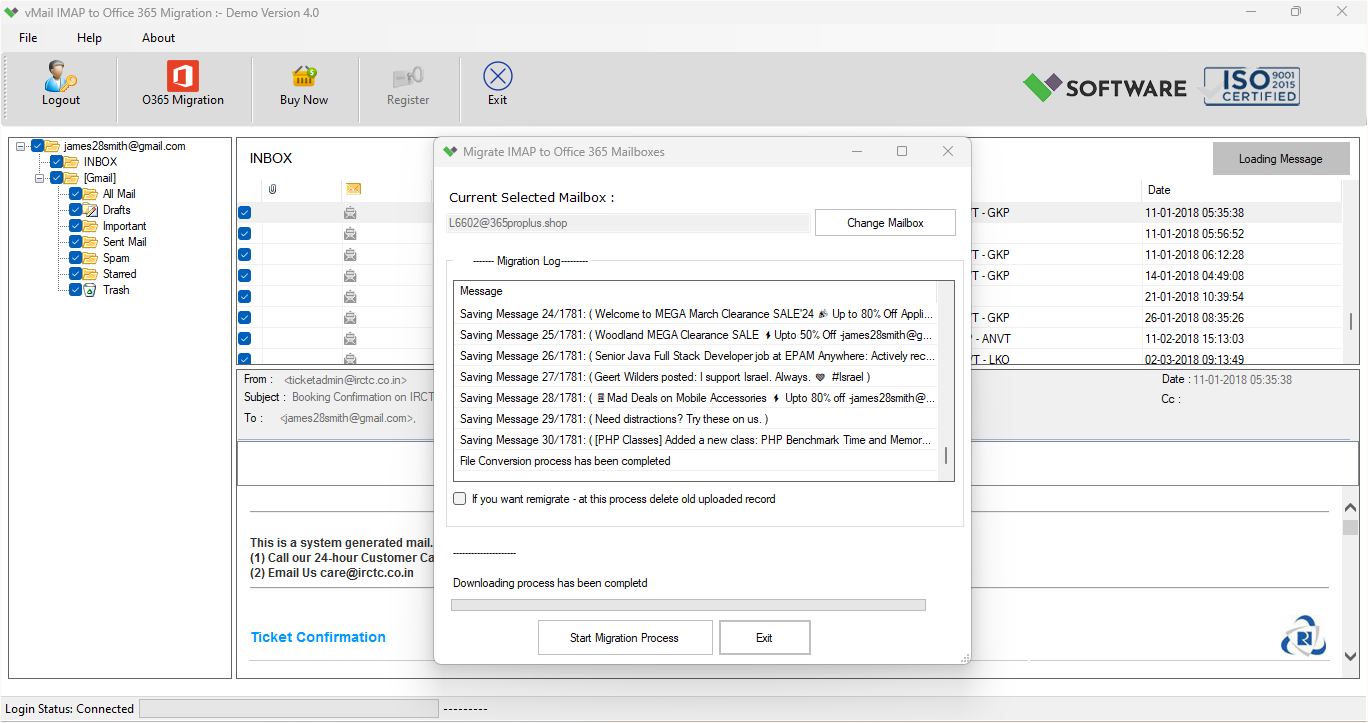Click the Drafts pencil folder icon
Image resolution: width=1368 pixels, height=723 pixels.
pyautogui.click(x=90, y=210)
